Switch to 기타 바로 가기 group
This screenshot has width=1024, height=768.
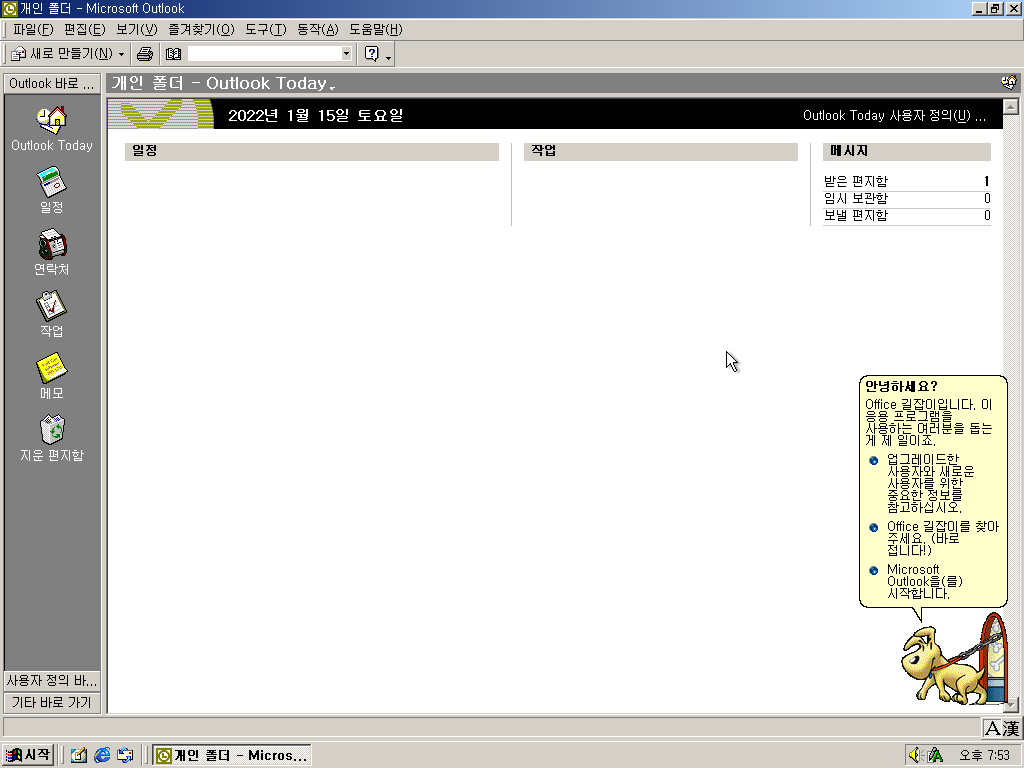pyautogui.click(x=52, y=703)
